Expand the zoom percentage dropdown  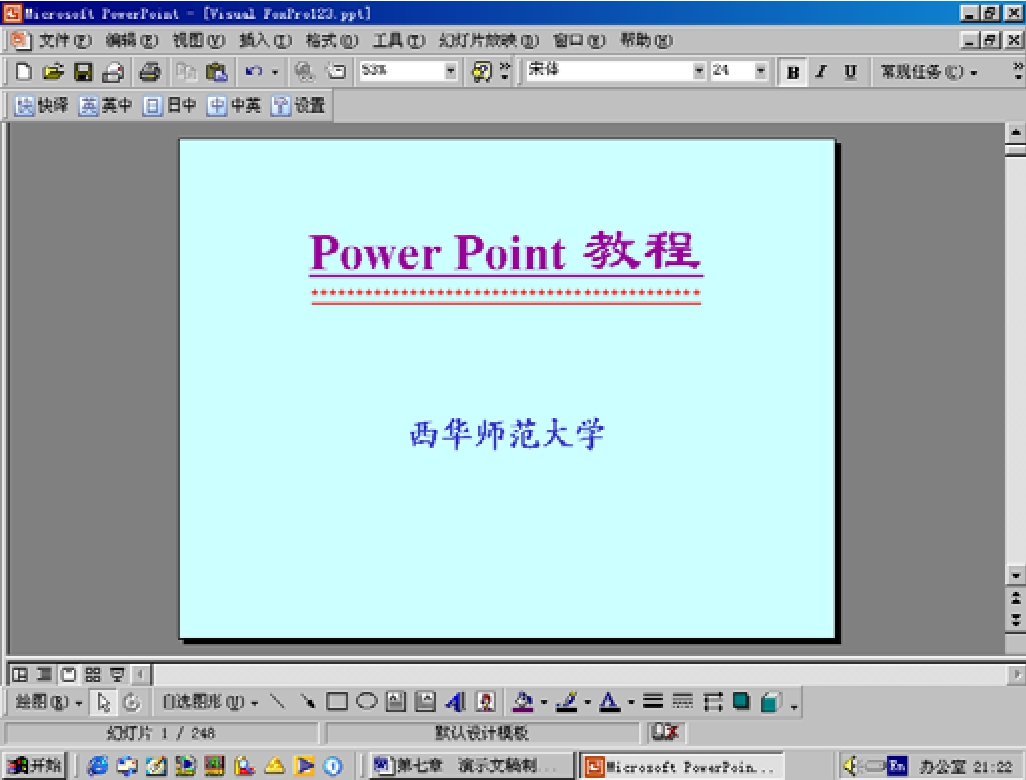(x=450, y=71)
